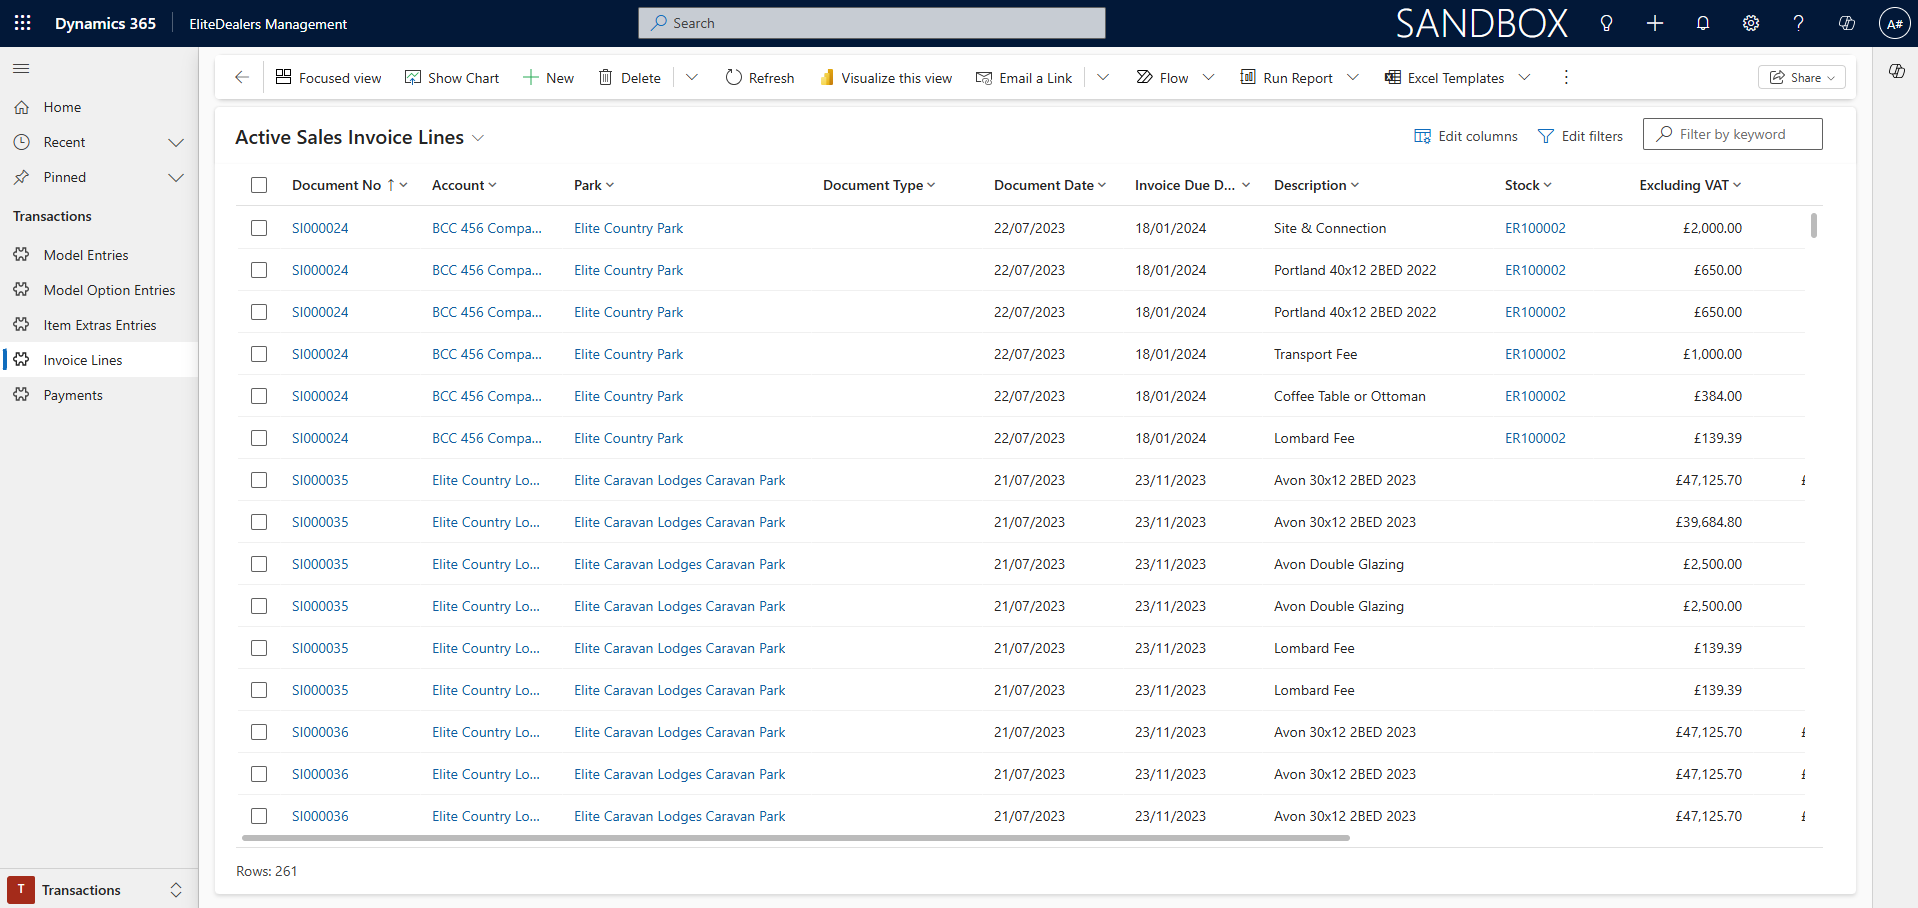The height and width of the screenshot is (908, 1918).
Task: Click the Copilot icon in header bar
Action: (x=1846, y=23)
